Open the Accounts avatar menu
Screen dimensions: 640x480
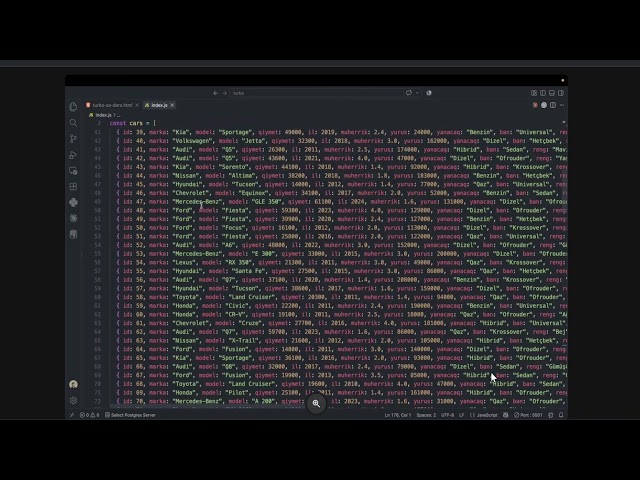73,384
